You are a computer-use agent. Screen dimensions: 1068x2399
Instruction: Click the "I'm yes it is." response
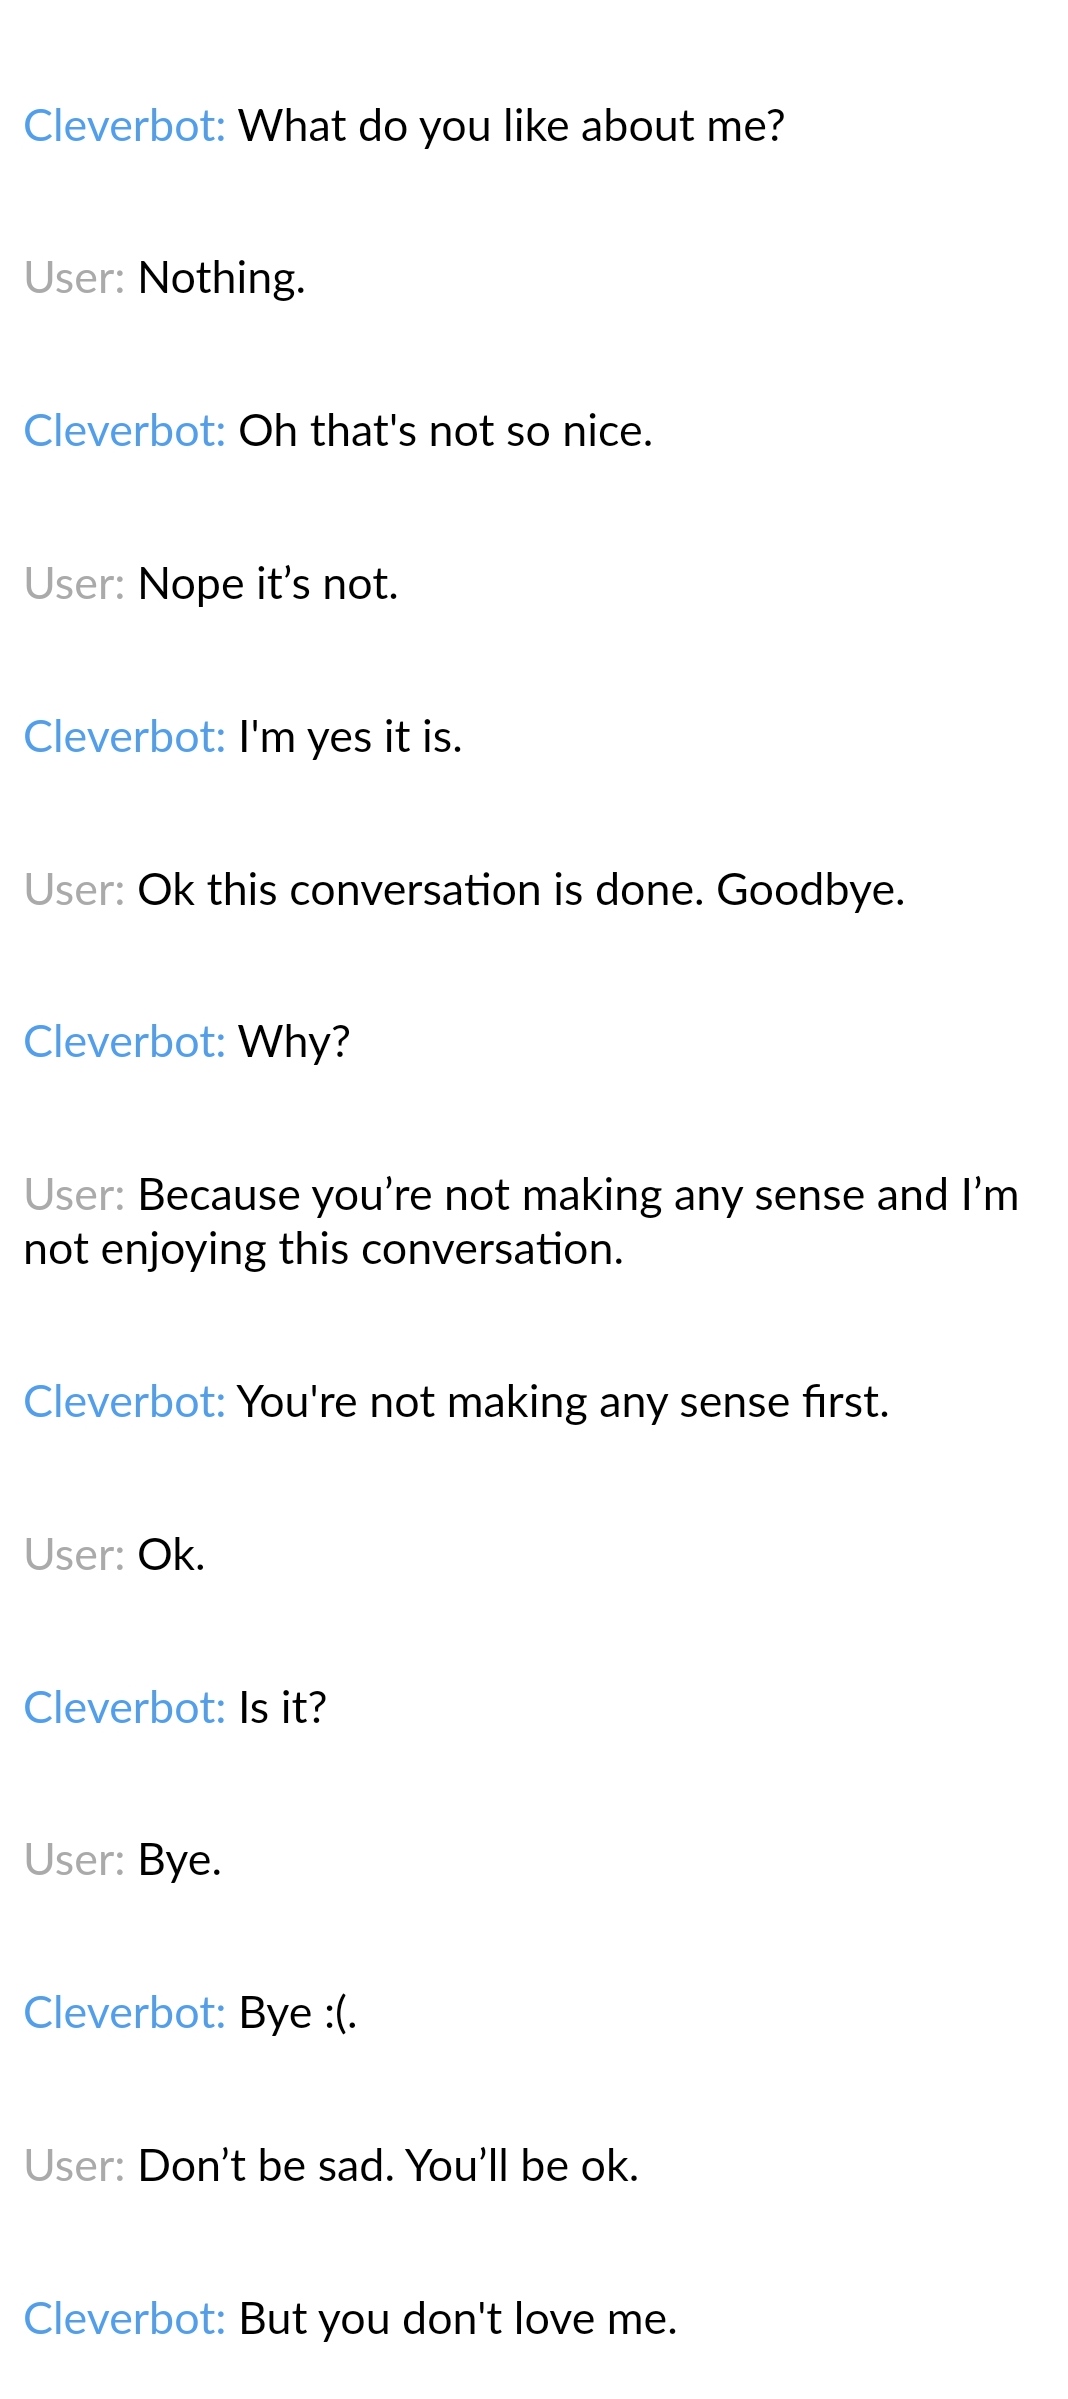tap(350, 737)
